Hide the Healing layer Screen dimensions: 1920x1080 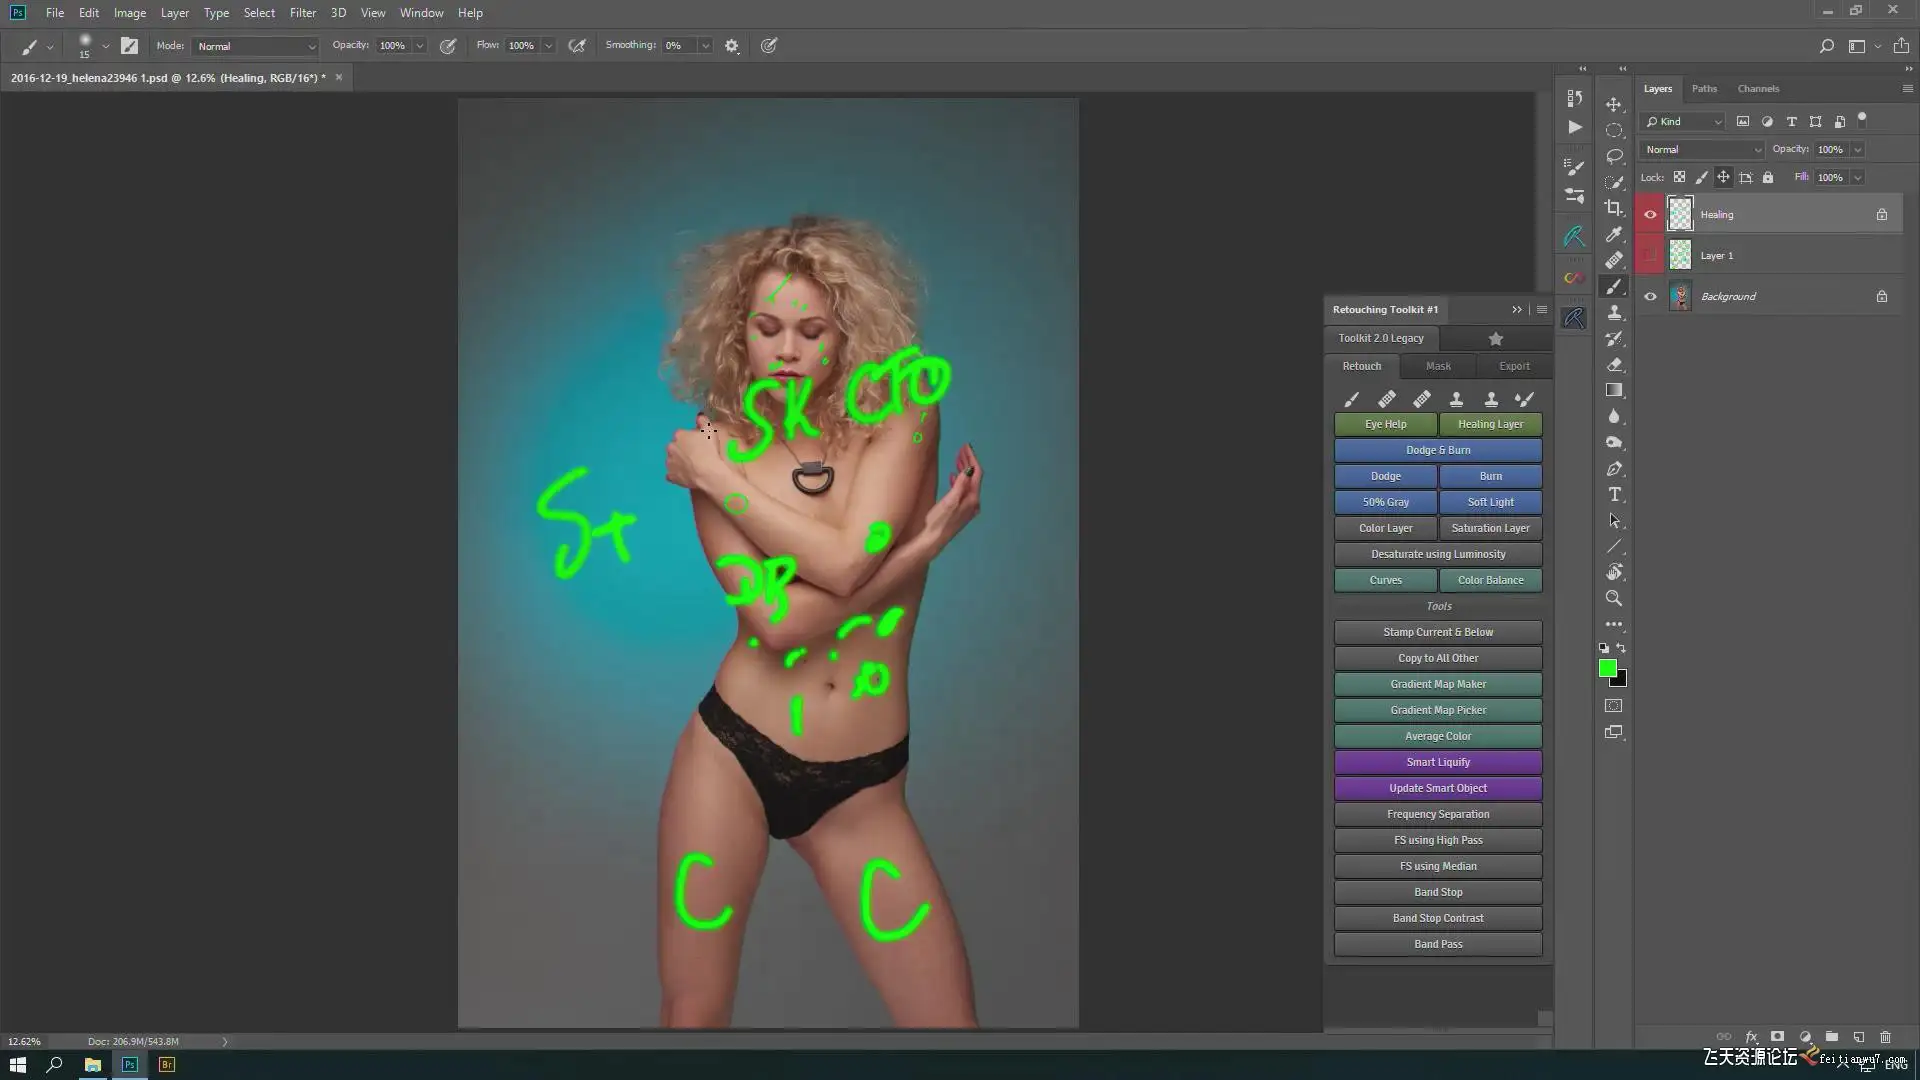pos(1650,214)
